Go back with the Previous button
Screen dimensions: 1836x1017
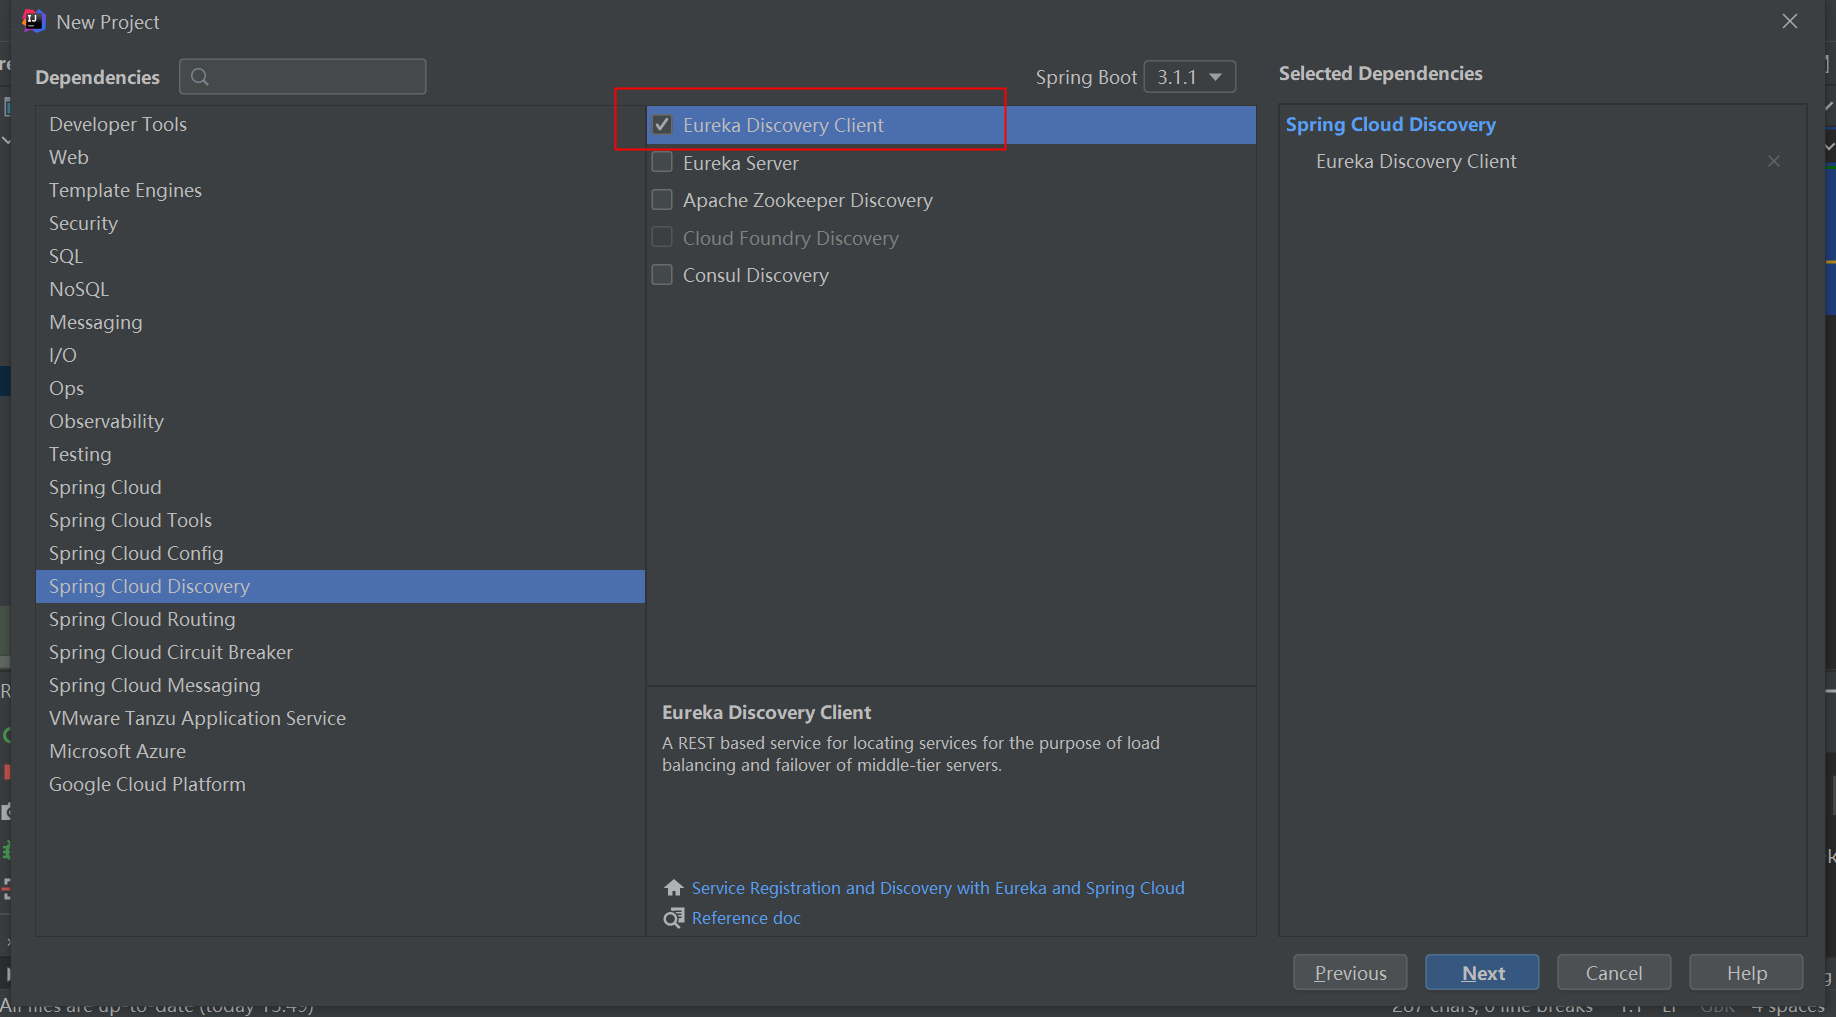coord(1350,973)
